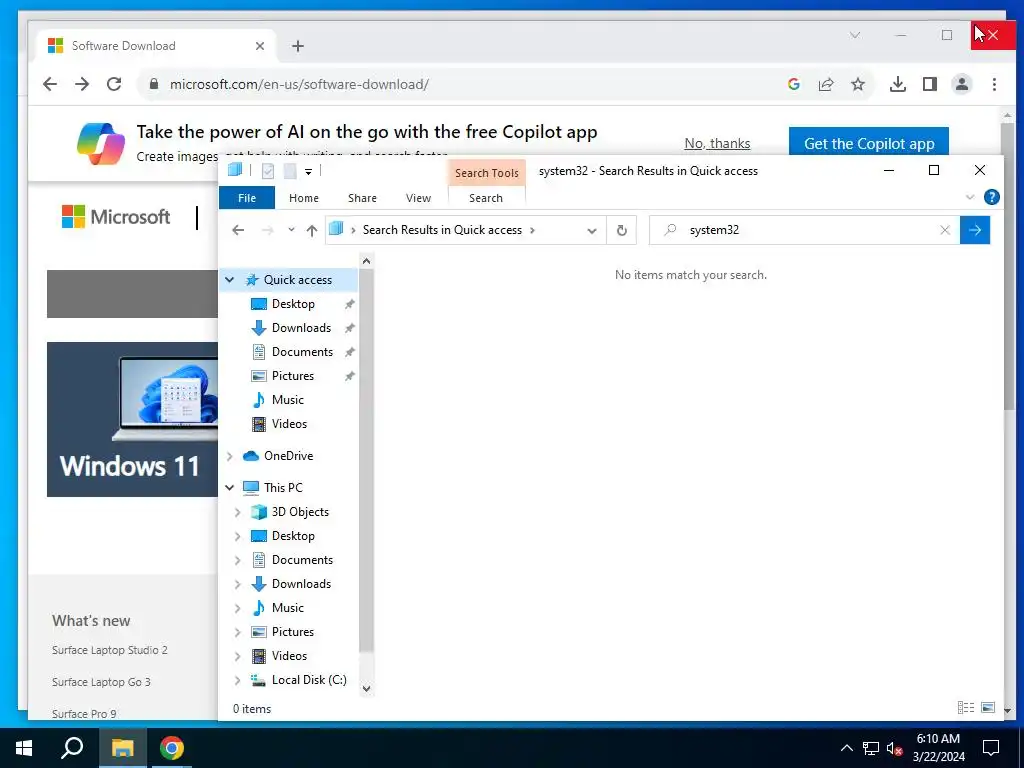Expand 3D Objects under This PC
This screenshot has height=768, width=1024.
[x=238, y=512]
